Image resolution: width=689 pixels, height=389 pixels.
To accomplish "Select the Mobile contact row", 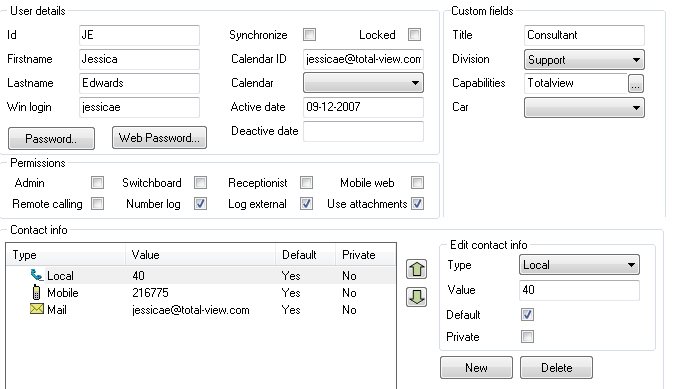I will pyautogui.click(x=201, y=293).
